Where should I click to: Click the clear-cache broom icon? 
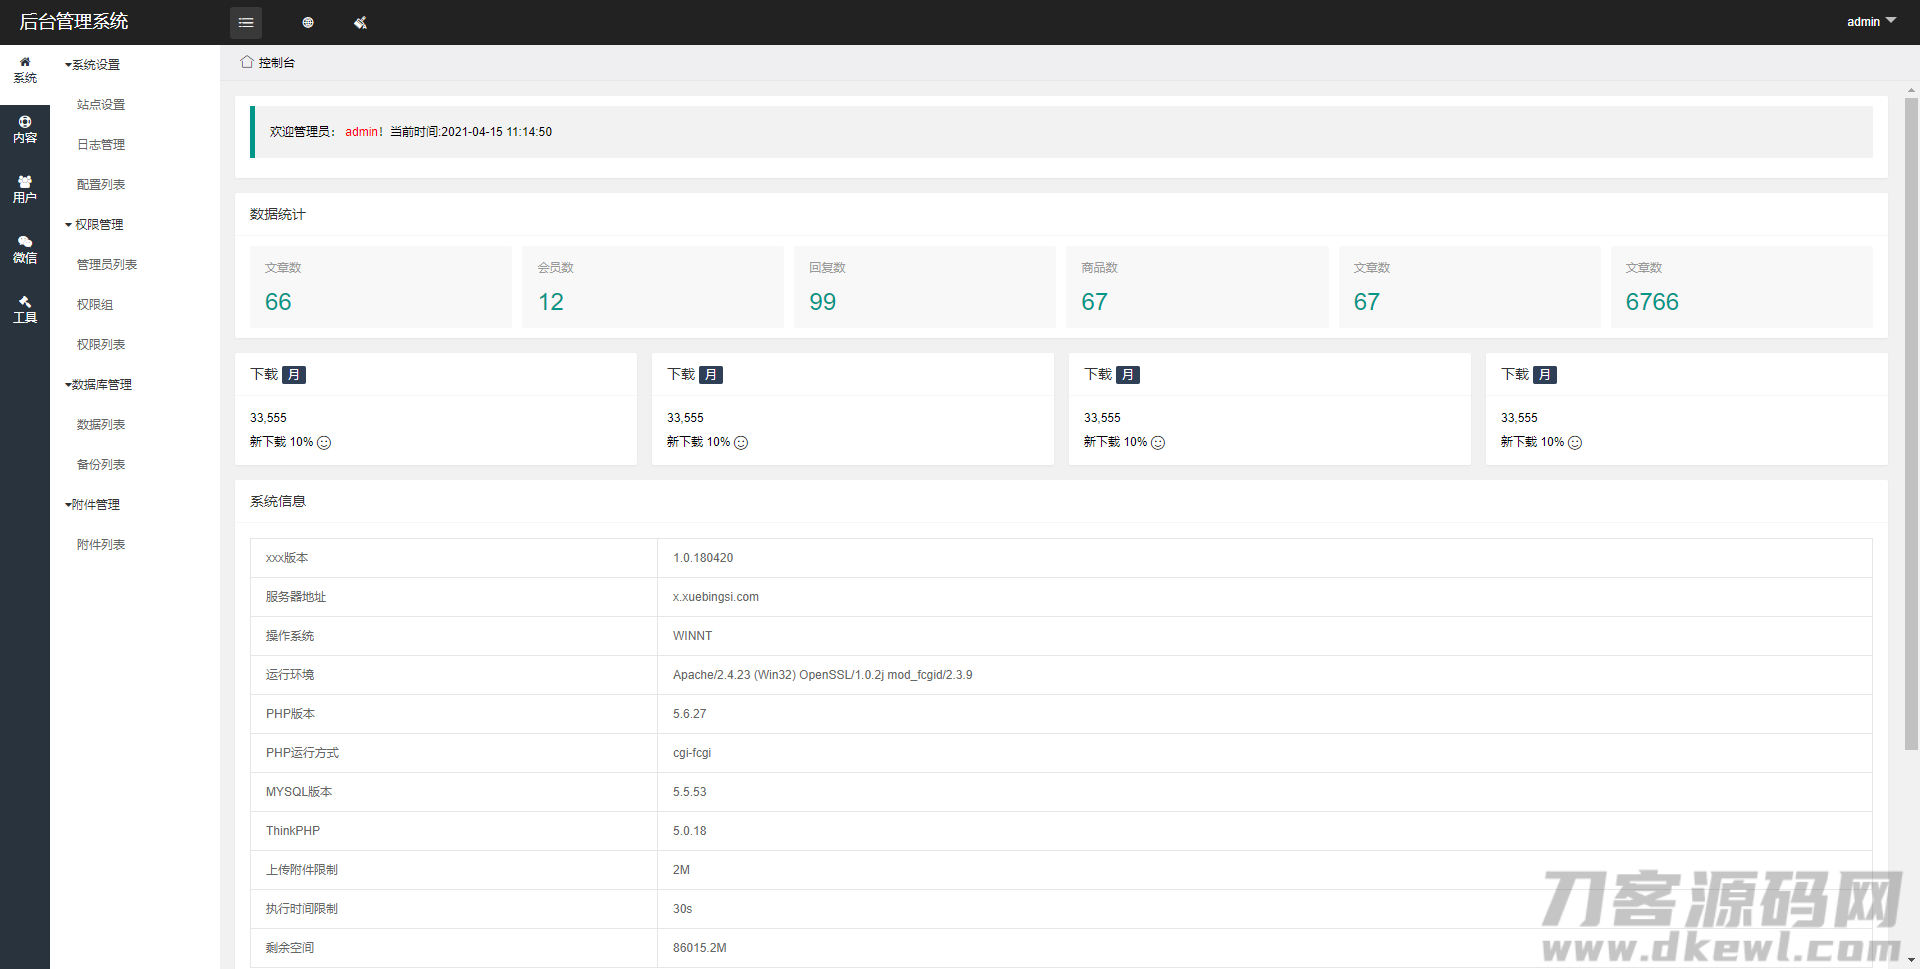[x=360, y=22]
